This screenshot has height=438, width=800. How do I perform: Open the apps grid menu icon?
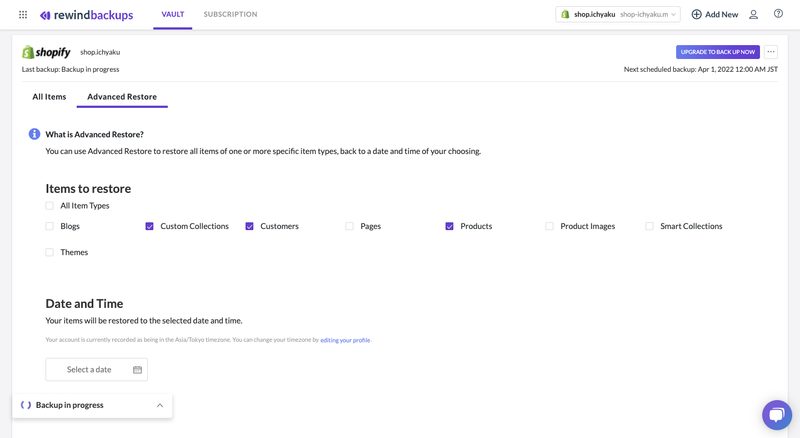[x=23, y=15]
